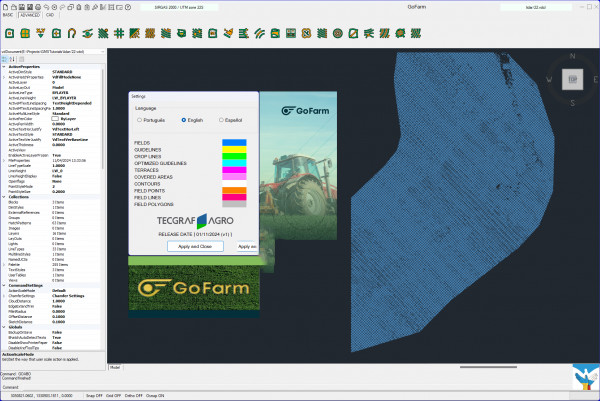
Task: Select the Model layout tab
Action: pos(115,367)
